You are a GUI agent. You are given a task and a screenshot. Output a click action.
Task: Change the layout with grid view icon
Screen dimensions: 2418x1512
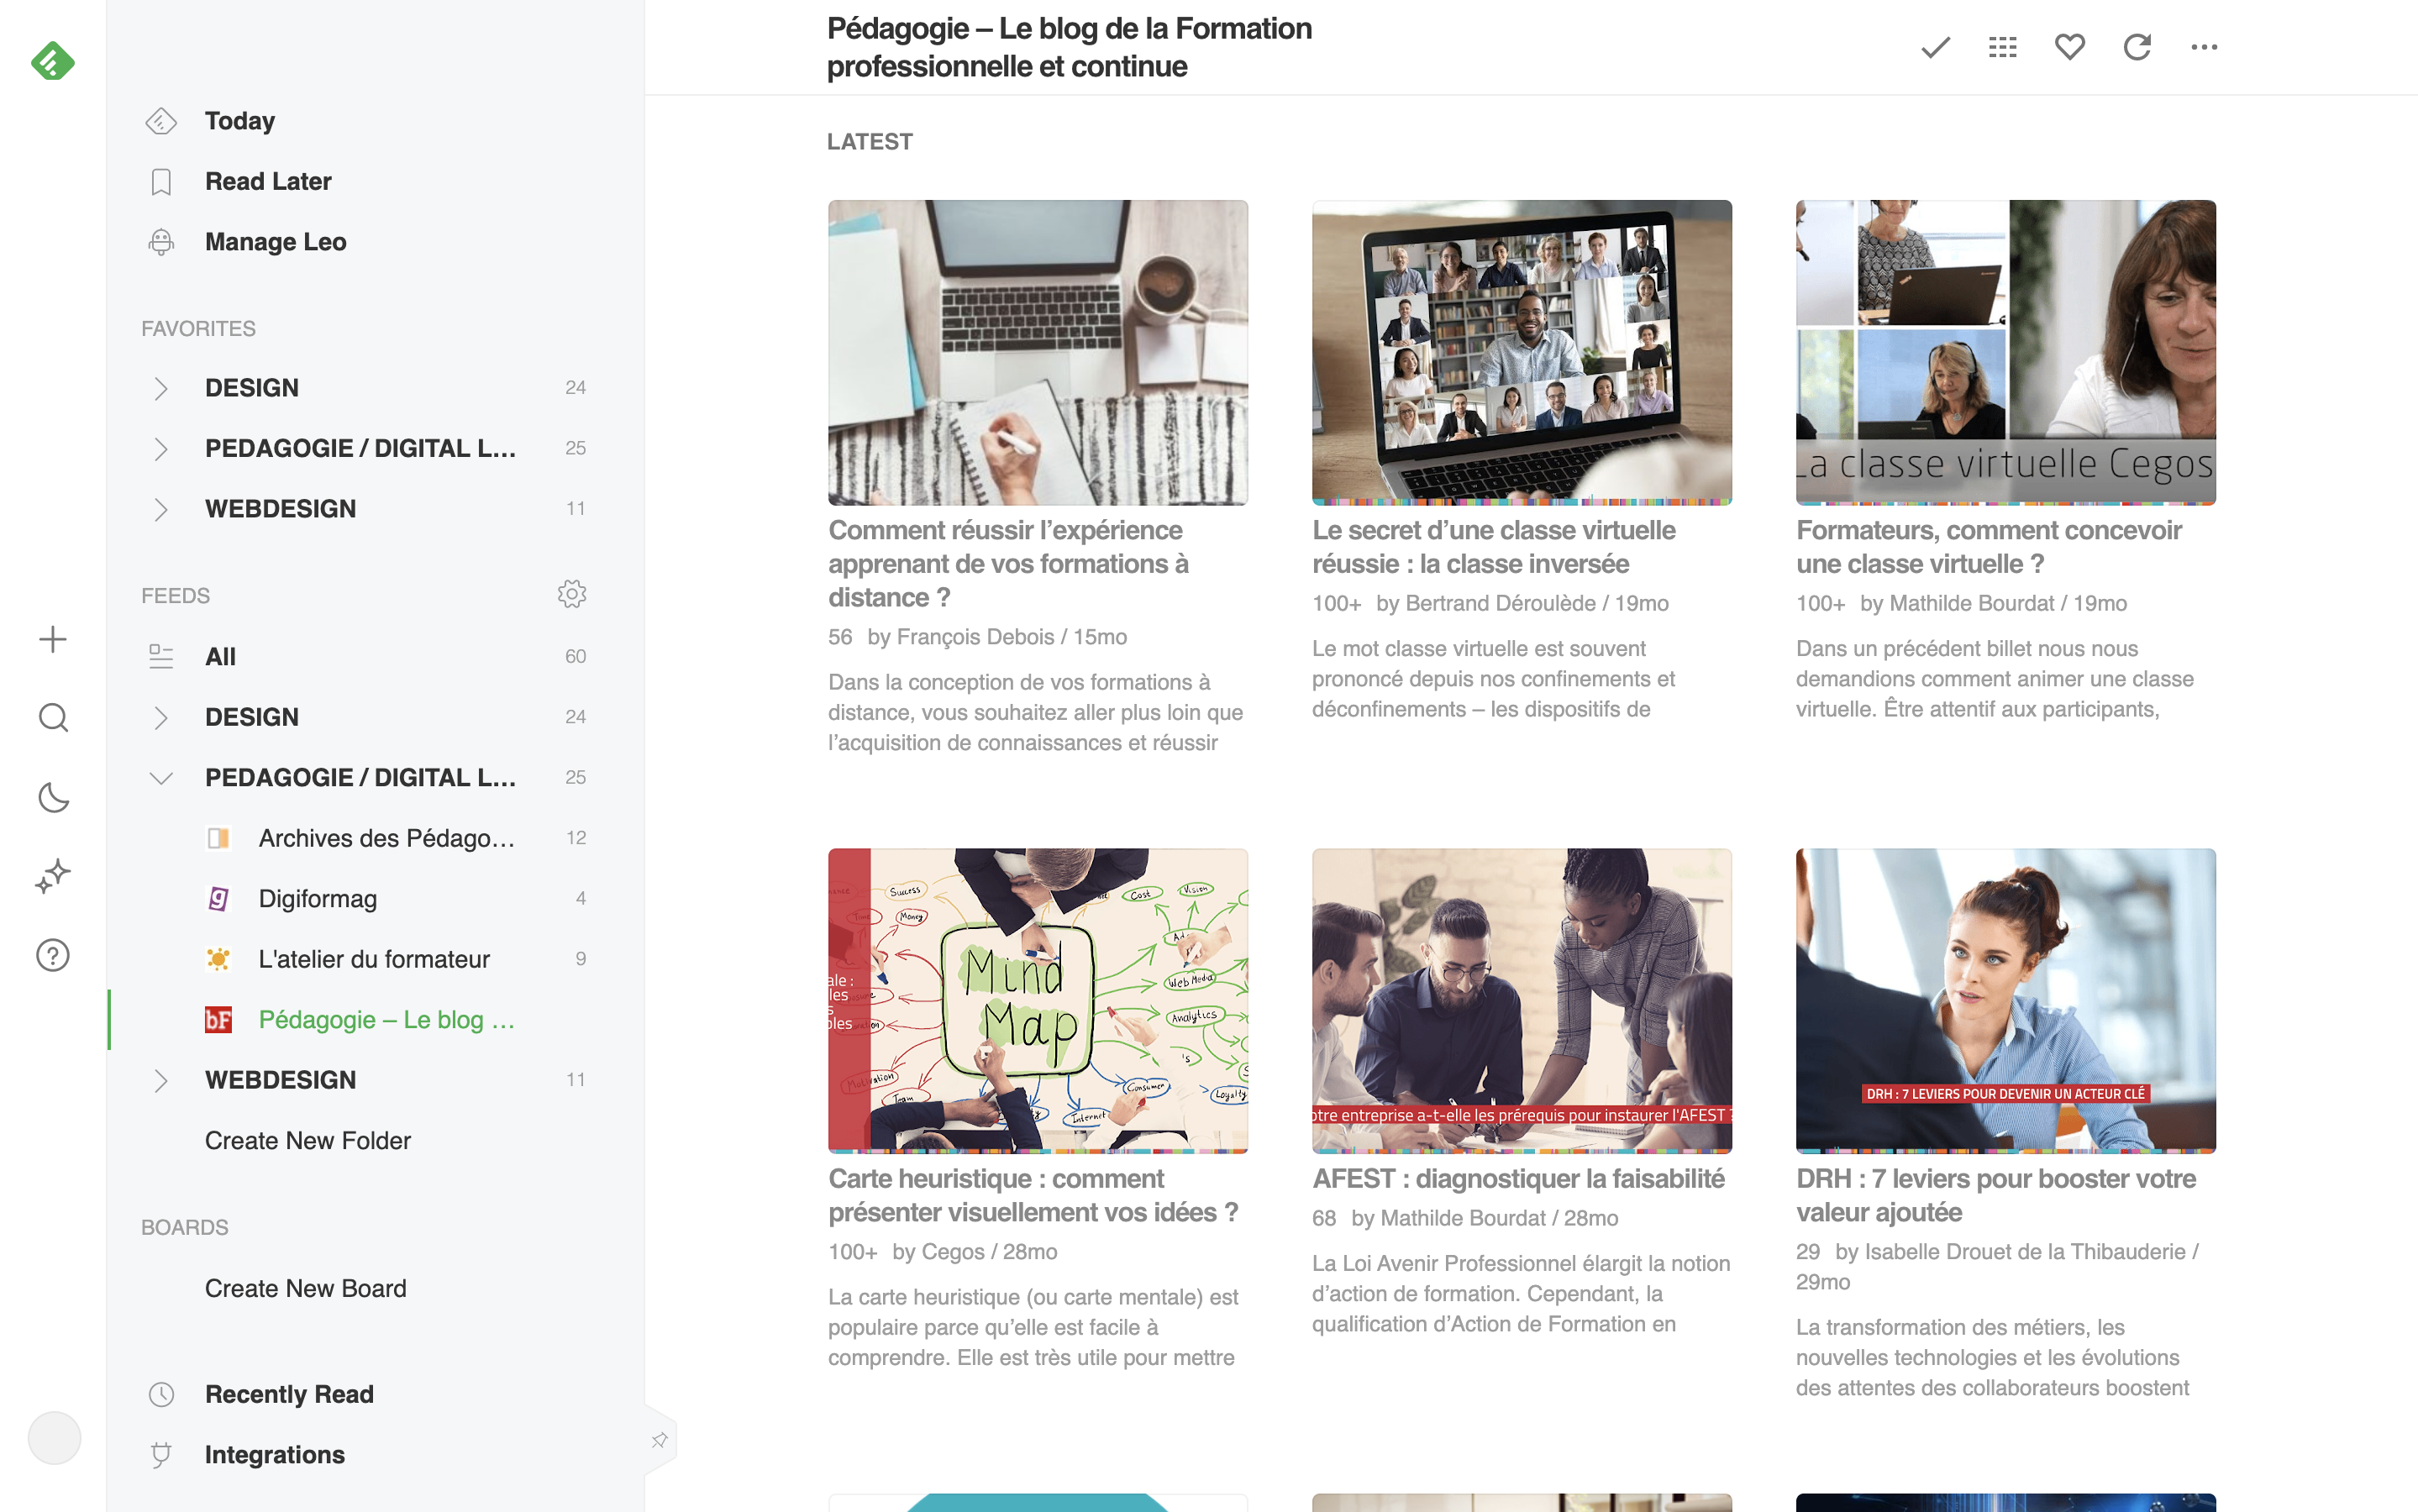coord(2002,47)
